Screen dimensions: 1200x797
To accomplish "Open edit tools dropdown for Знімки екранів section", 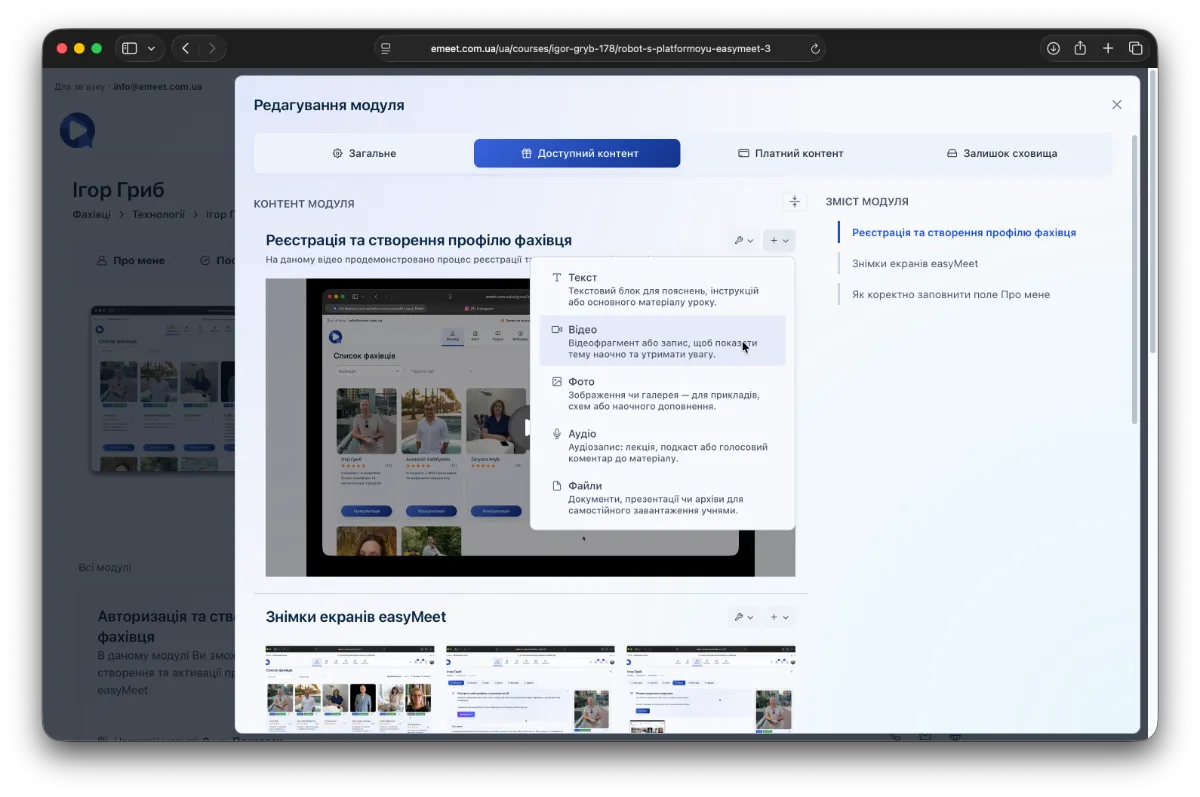I will point(743,617).
